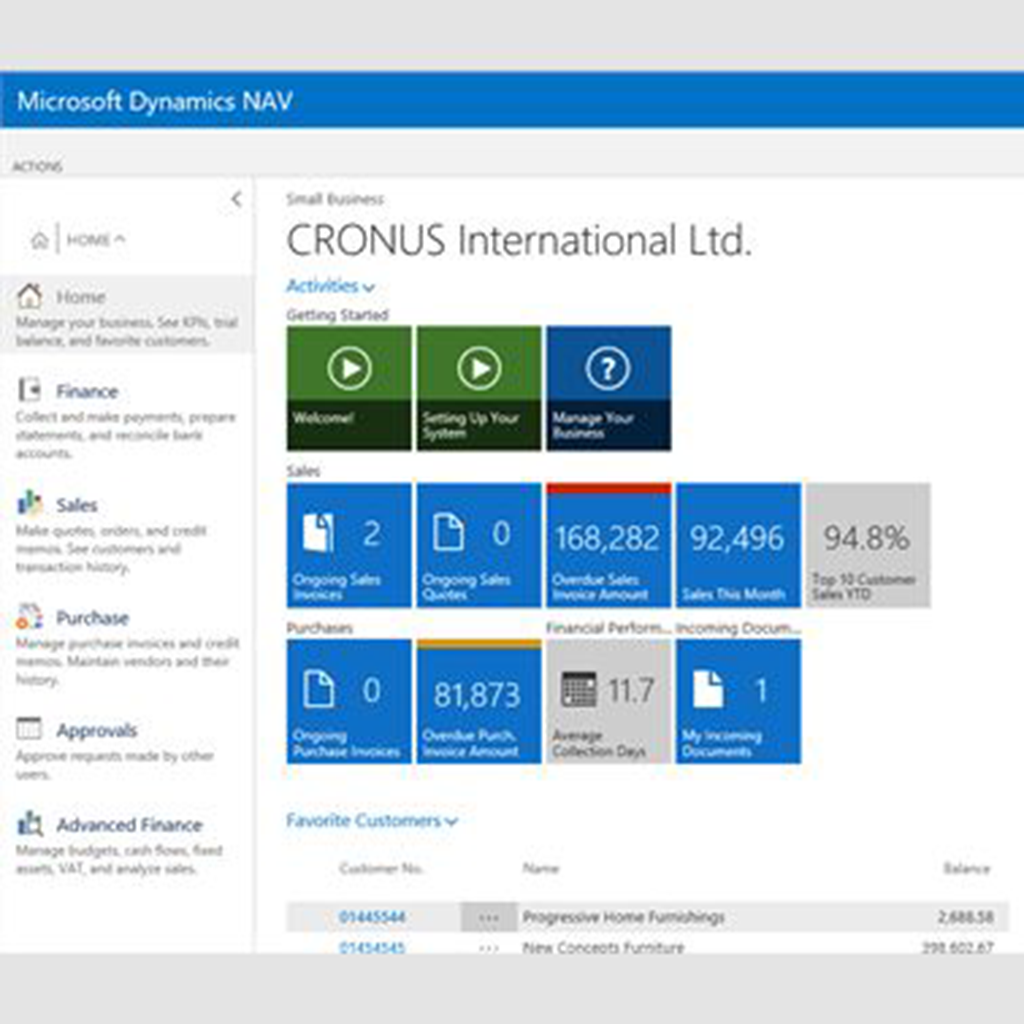Click the Small Business label
Screen dimensions: 1024x1024
pos(335,199)
